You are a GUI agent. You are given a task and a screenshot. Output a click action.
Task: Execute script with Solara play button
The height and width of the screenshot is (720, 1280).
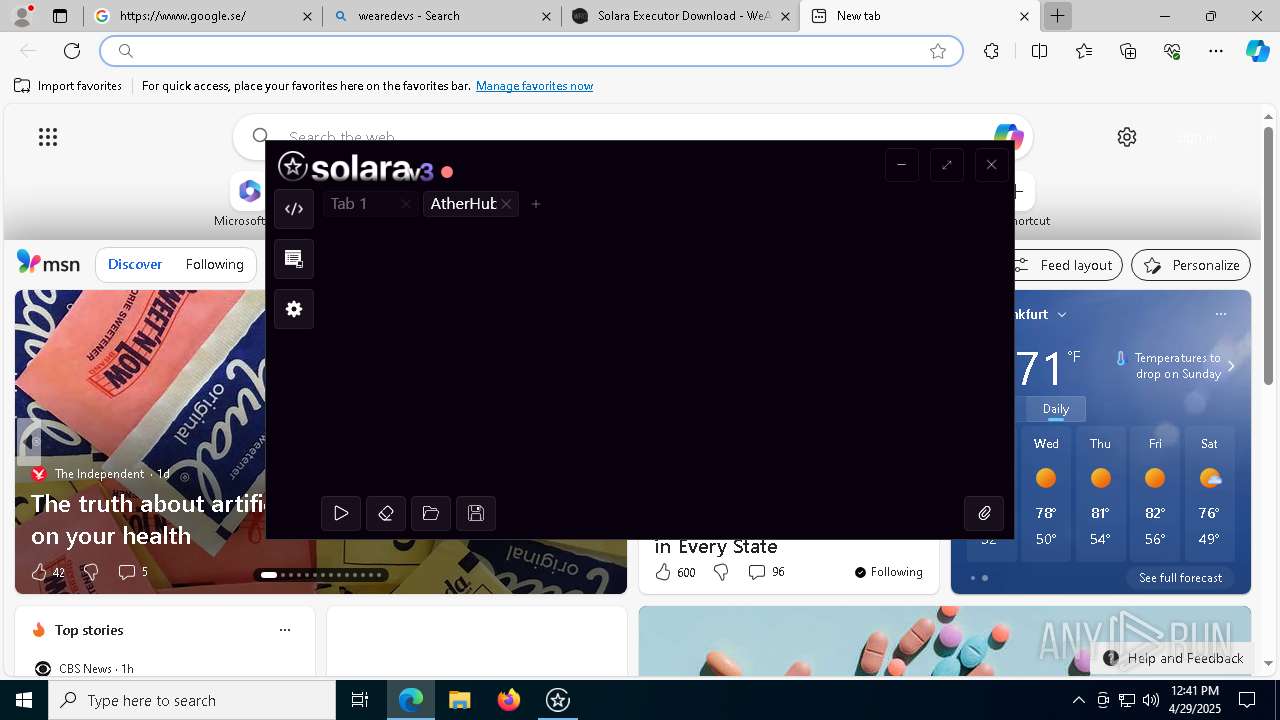tap(341, 513)
